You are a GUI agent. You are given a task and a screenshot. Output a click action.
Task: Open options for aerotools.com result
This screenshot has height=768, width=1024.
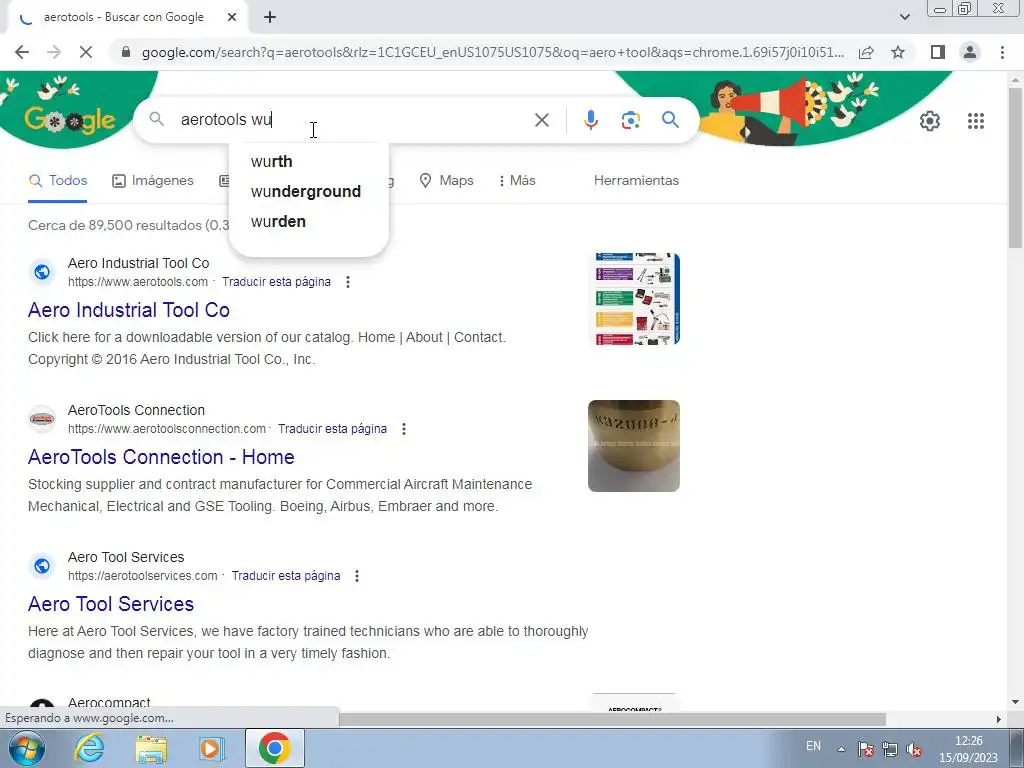coord(348,281)
